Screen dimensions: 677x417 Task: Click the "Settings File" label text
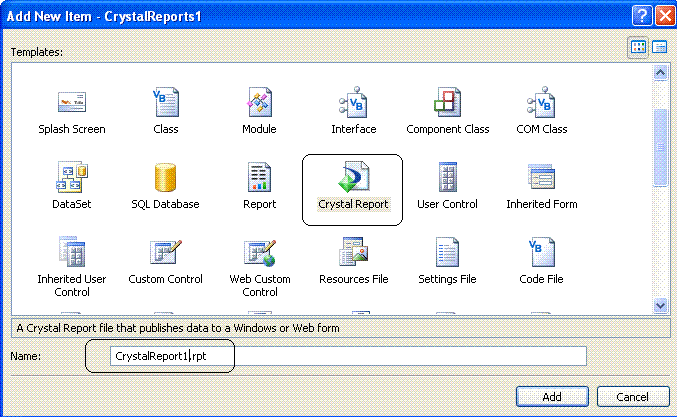click(447, 279)
